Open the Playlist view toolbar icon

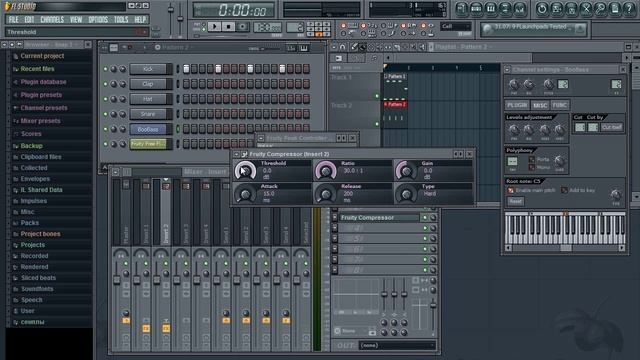(x=462, y=9)
